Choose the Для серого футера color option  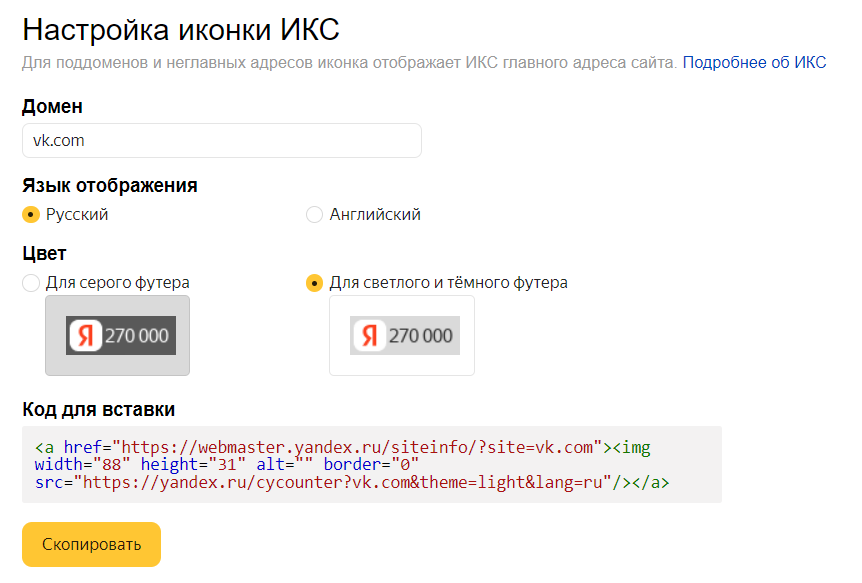coord(31,283)
